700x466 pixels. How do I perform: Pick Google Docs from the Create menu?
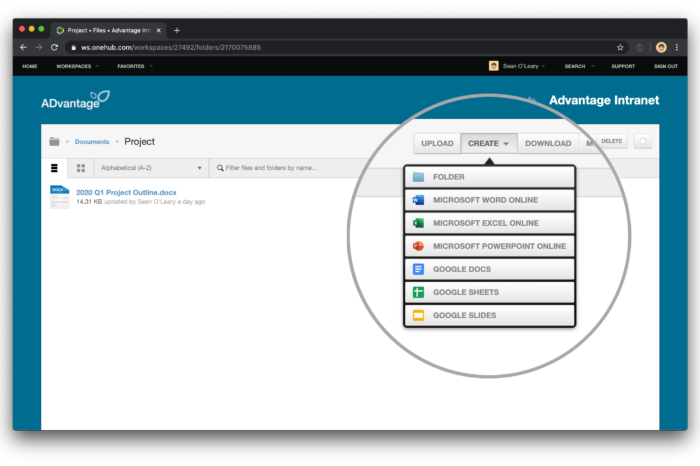489,269
